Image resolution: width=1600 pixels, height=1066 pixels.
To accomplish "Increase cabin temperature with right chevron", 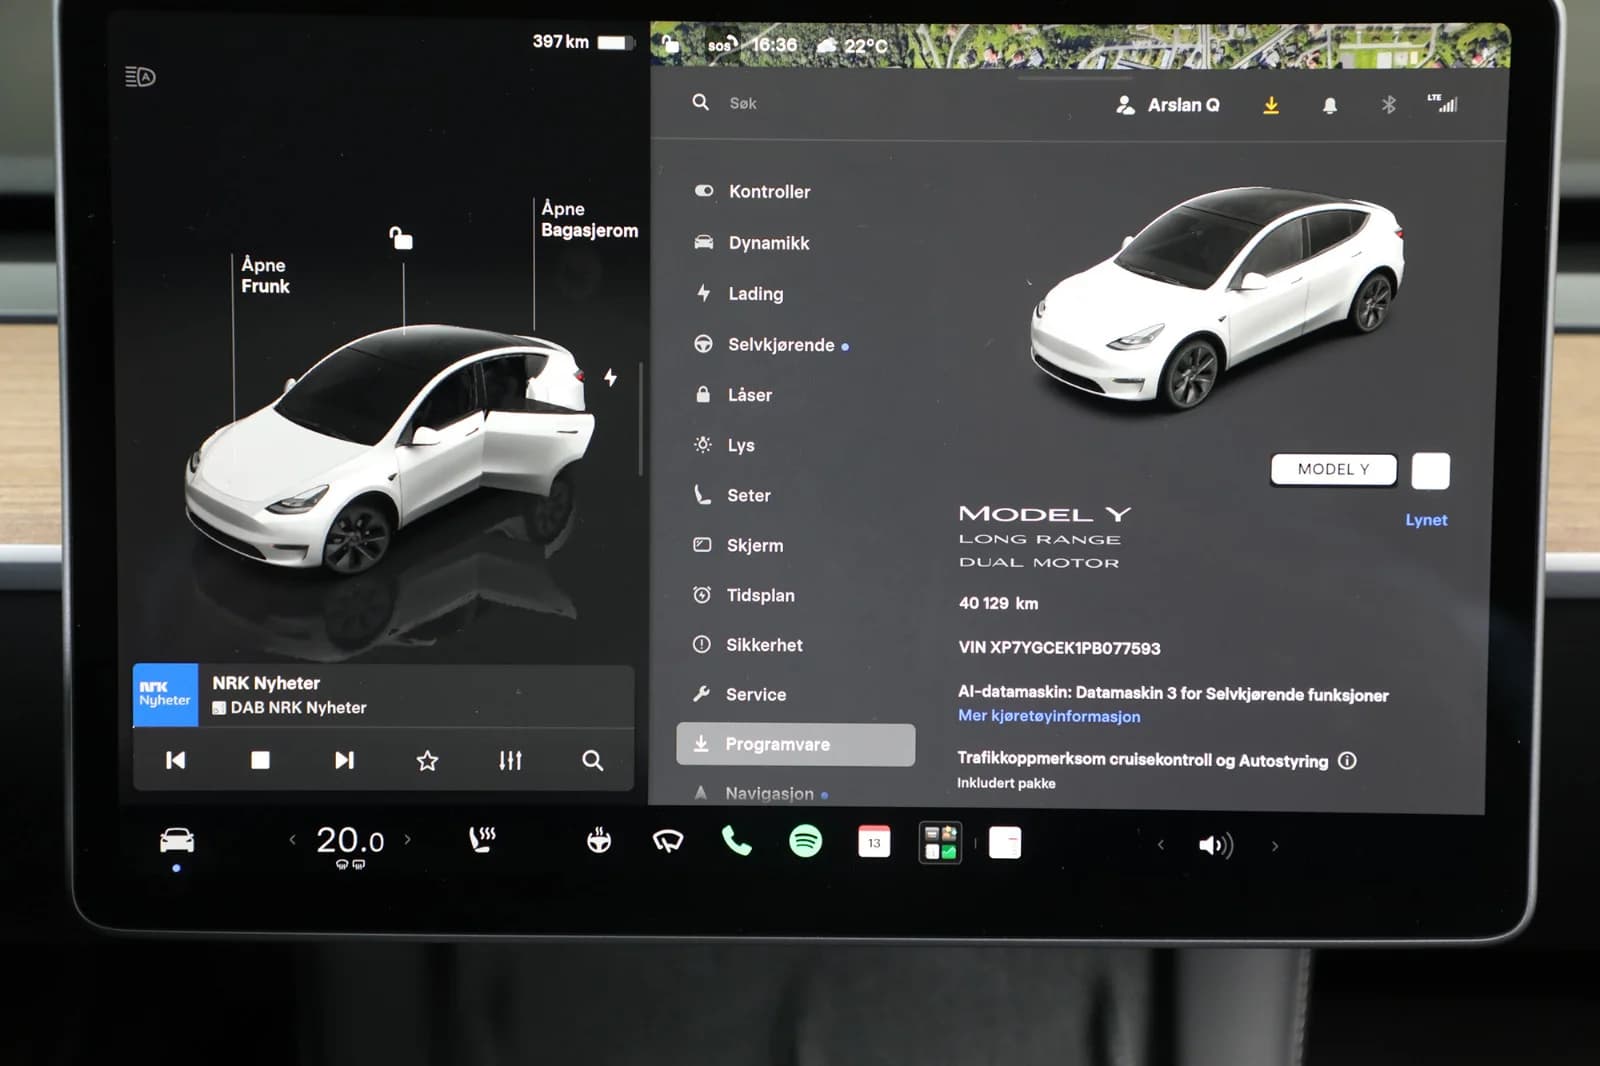I will tap(407, 840).
